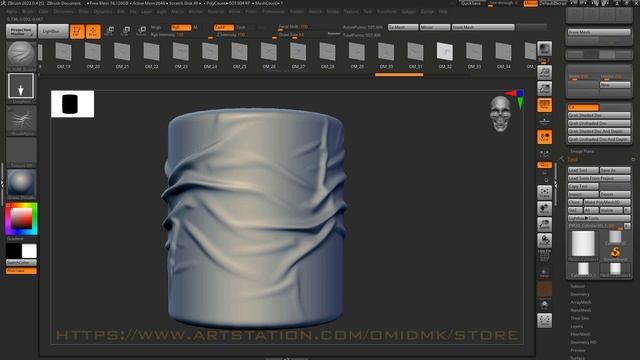The image size is (640, 360).
Task: Click the Zoom3D navigation icon
Action: pyautogui.click(x=544, y=224)
